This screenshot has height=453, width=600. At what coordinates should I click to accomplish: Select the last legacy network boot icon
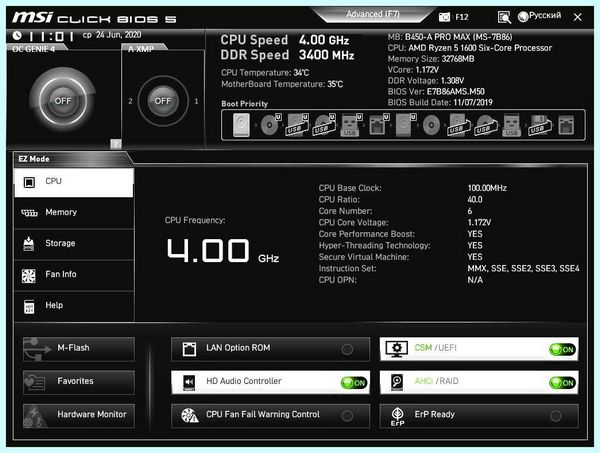[x=566, y=125]
